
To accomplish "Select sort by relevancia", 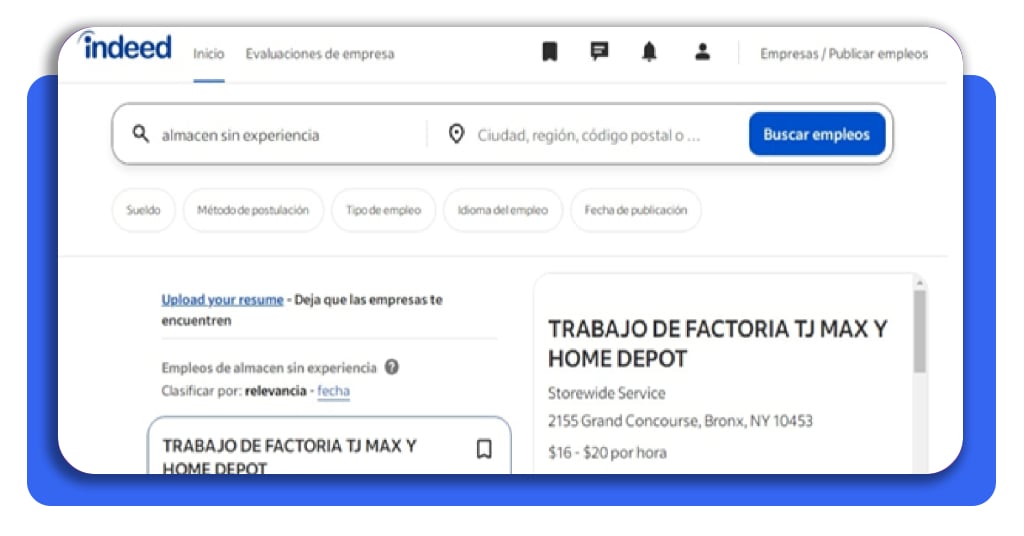I will tap(276, 391).
